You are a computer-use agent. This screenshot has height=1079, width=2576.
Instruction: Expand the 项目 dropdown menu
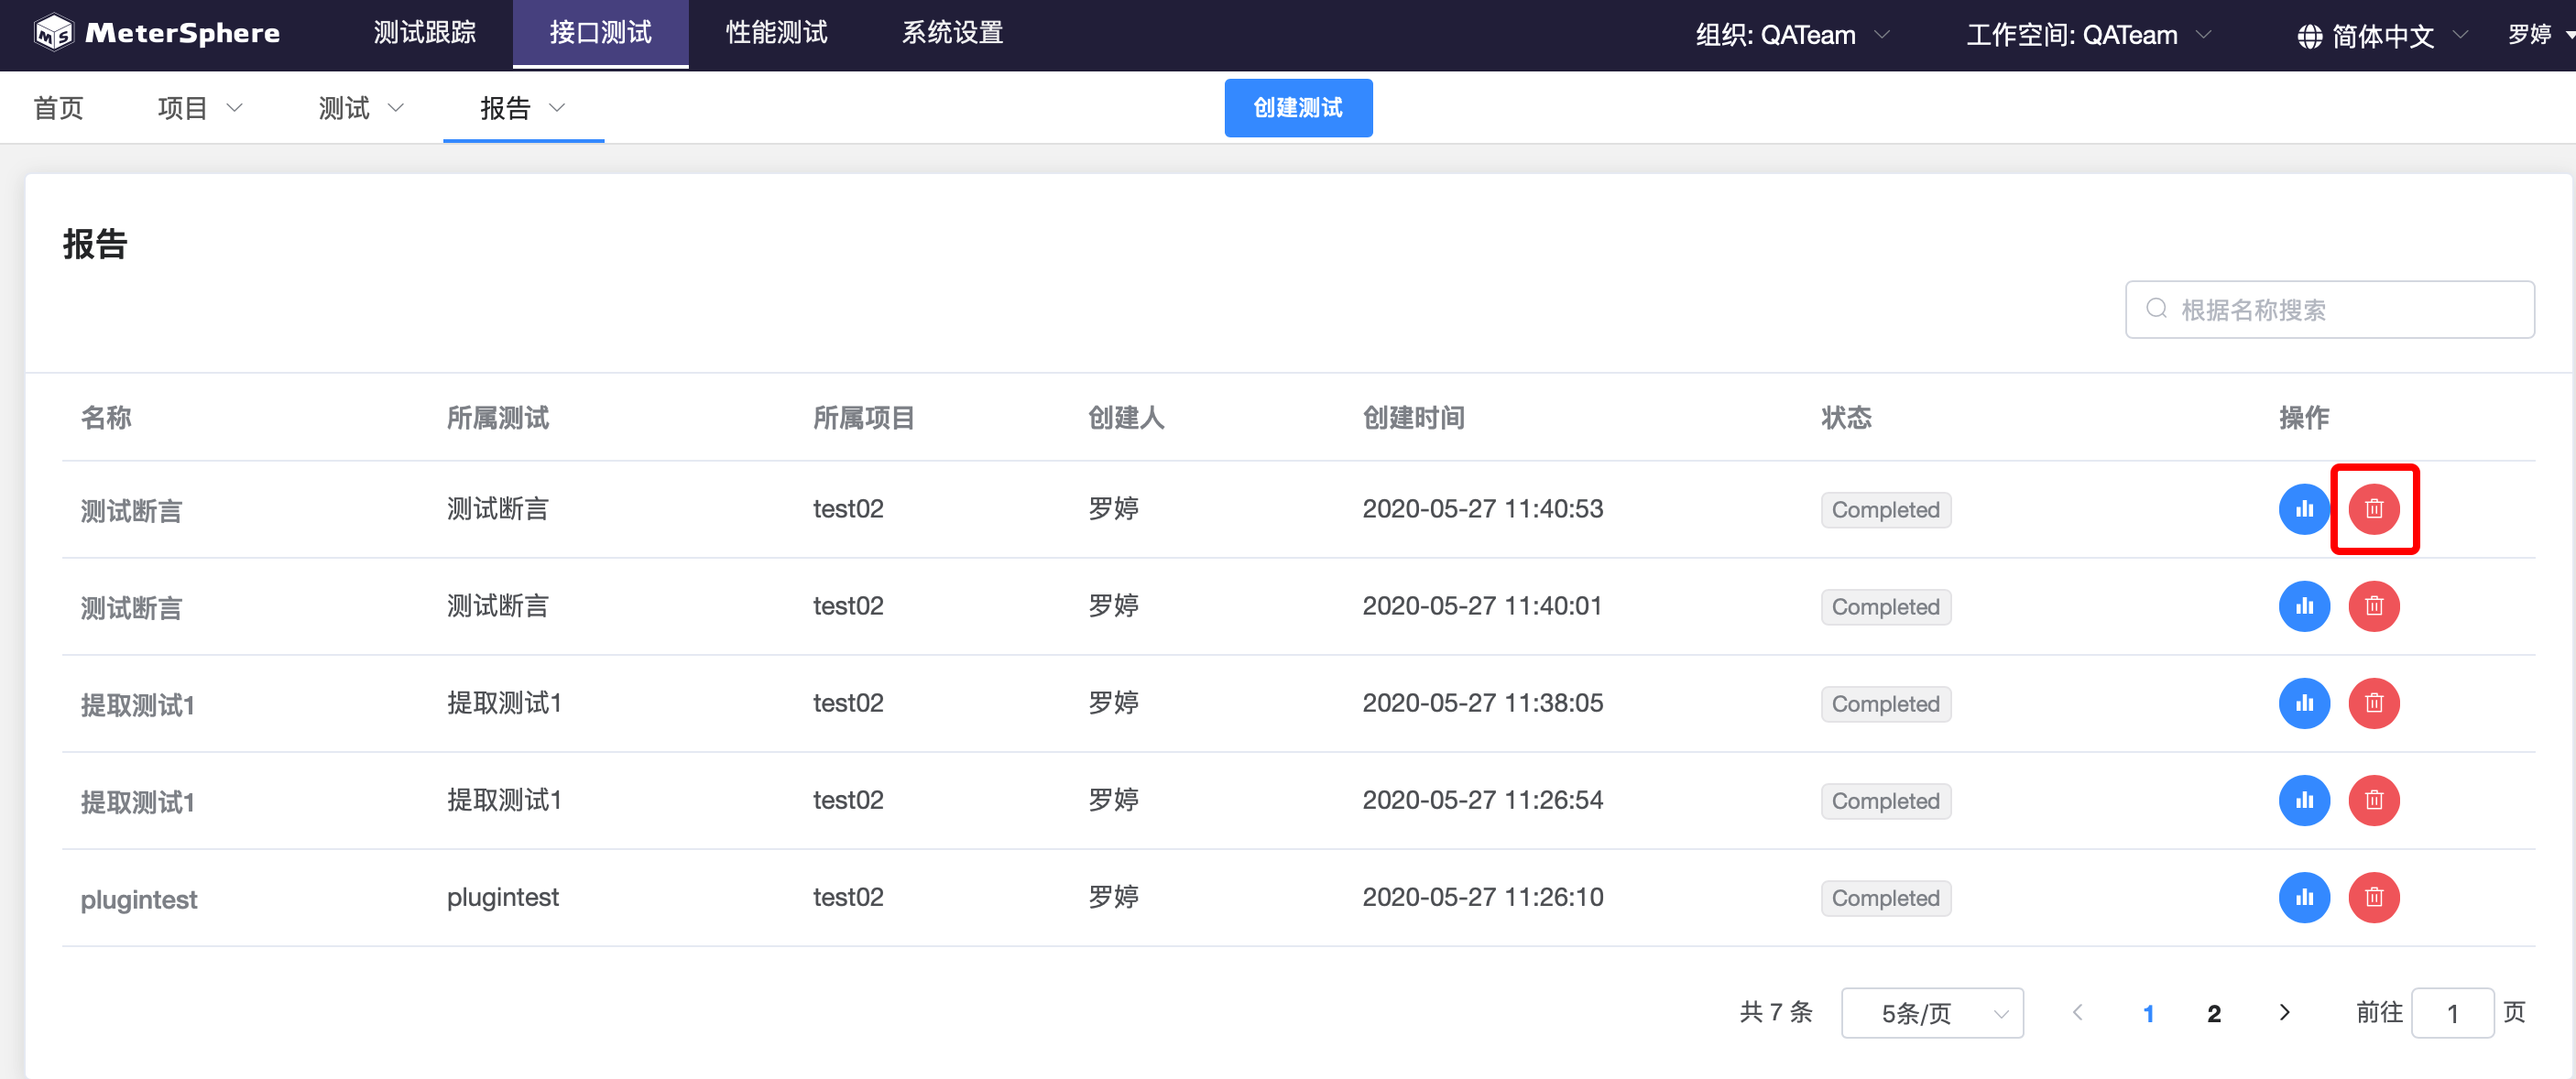(199, 108)
